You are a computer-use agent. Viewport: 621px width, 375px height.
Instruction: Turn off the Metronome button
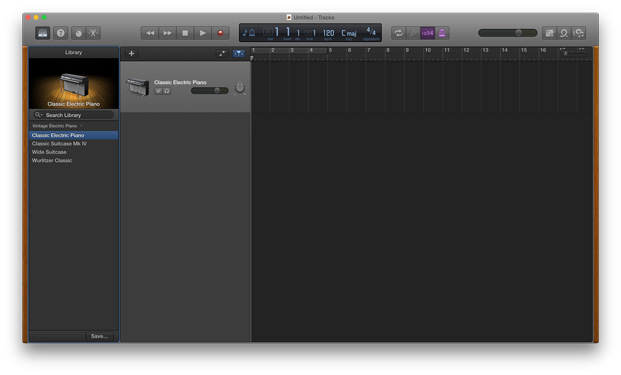442,33
